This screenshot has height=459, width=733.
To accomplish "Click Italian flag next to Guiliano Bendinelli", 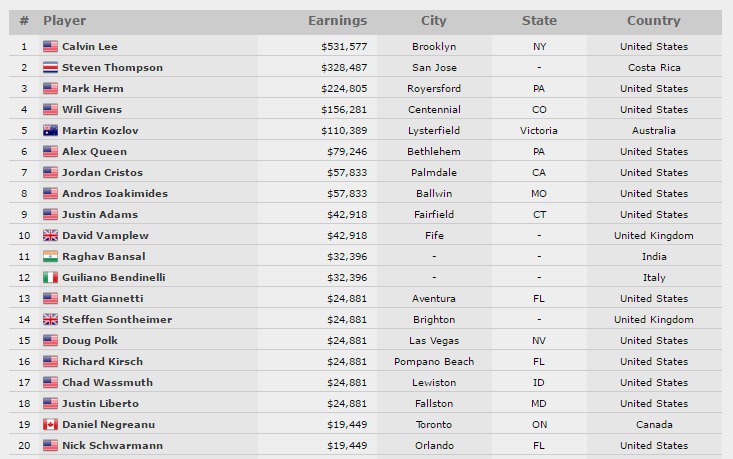I will click(50, 277).
